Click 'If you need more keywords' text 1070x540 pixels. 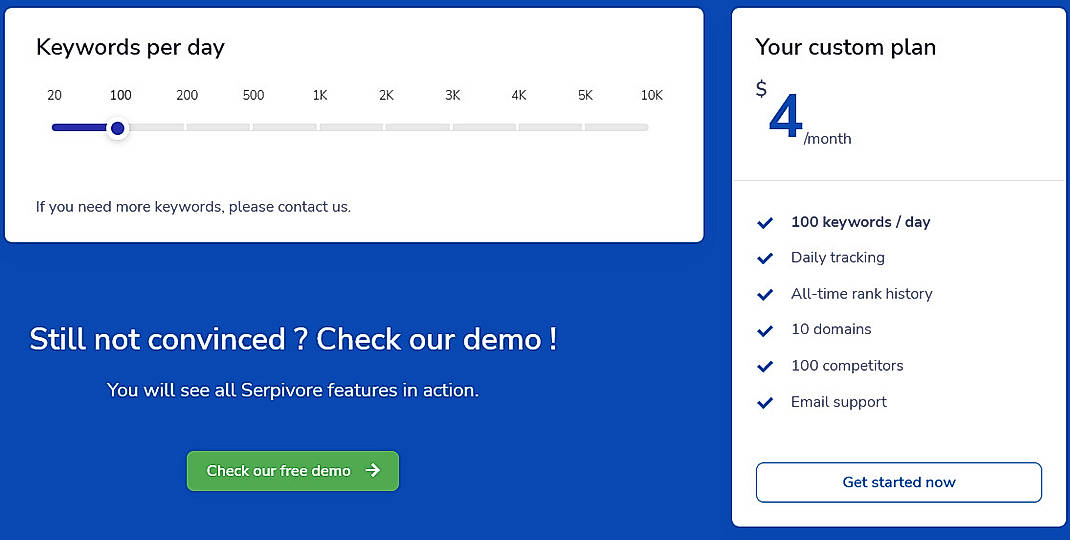click(x=193, y=206)
